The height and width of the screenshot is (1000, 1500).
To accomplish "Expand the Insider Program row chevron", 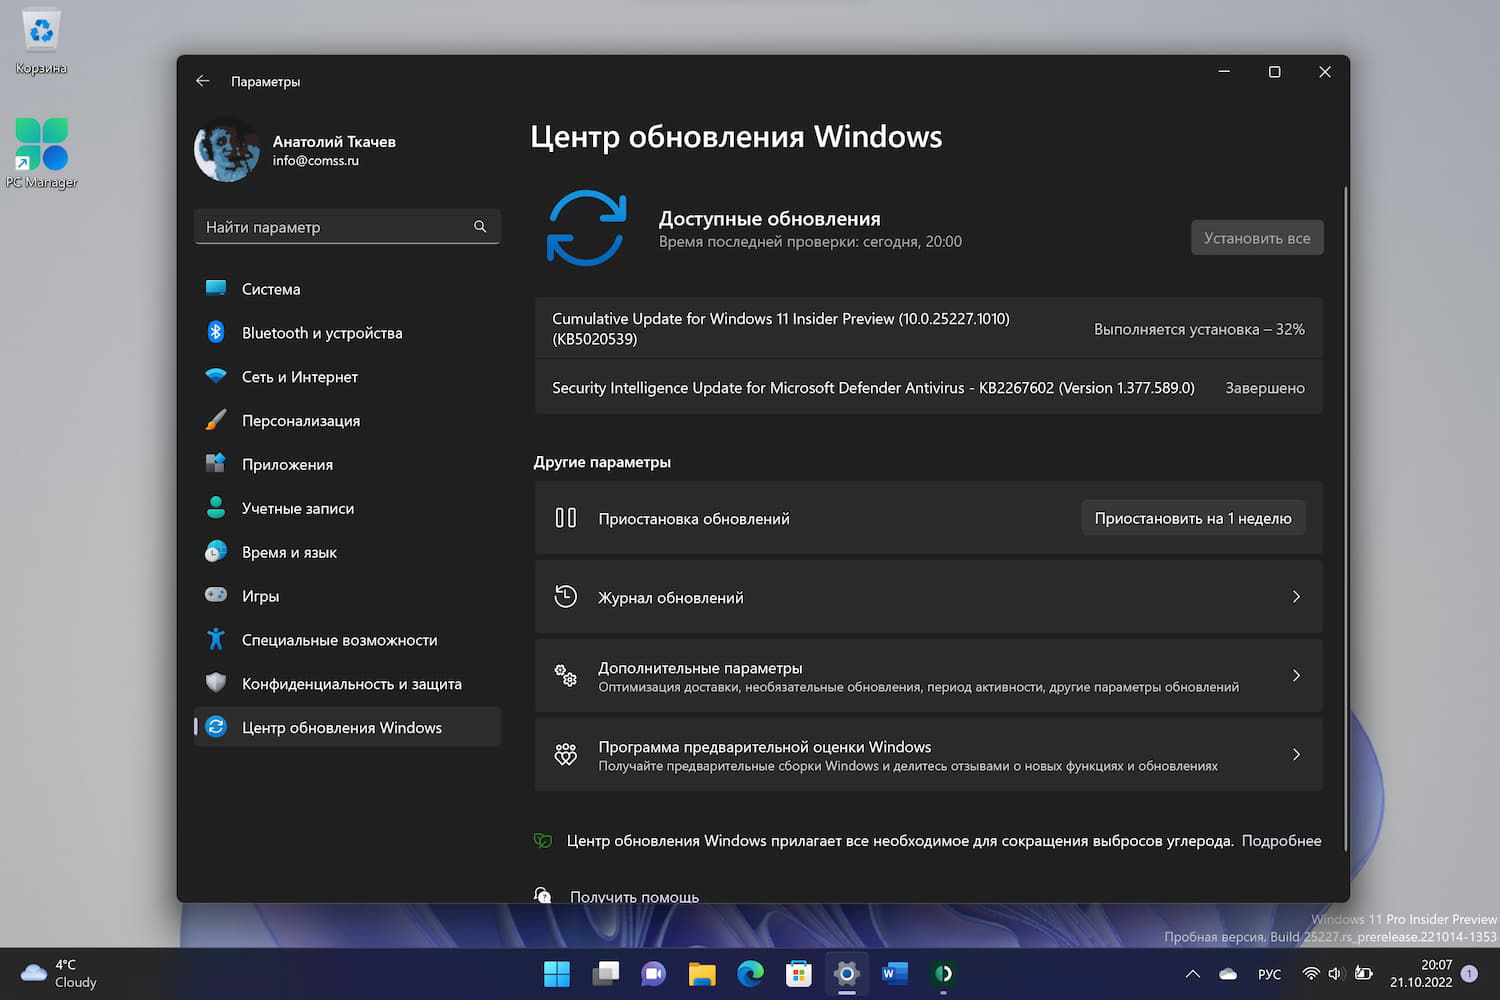I will point(1296,755).
